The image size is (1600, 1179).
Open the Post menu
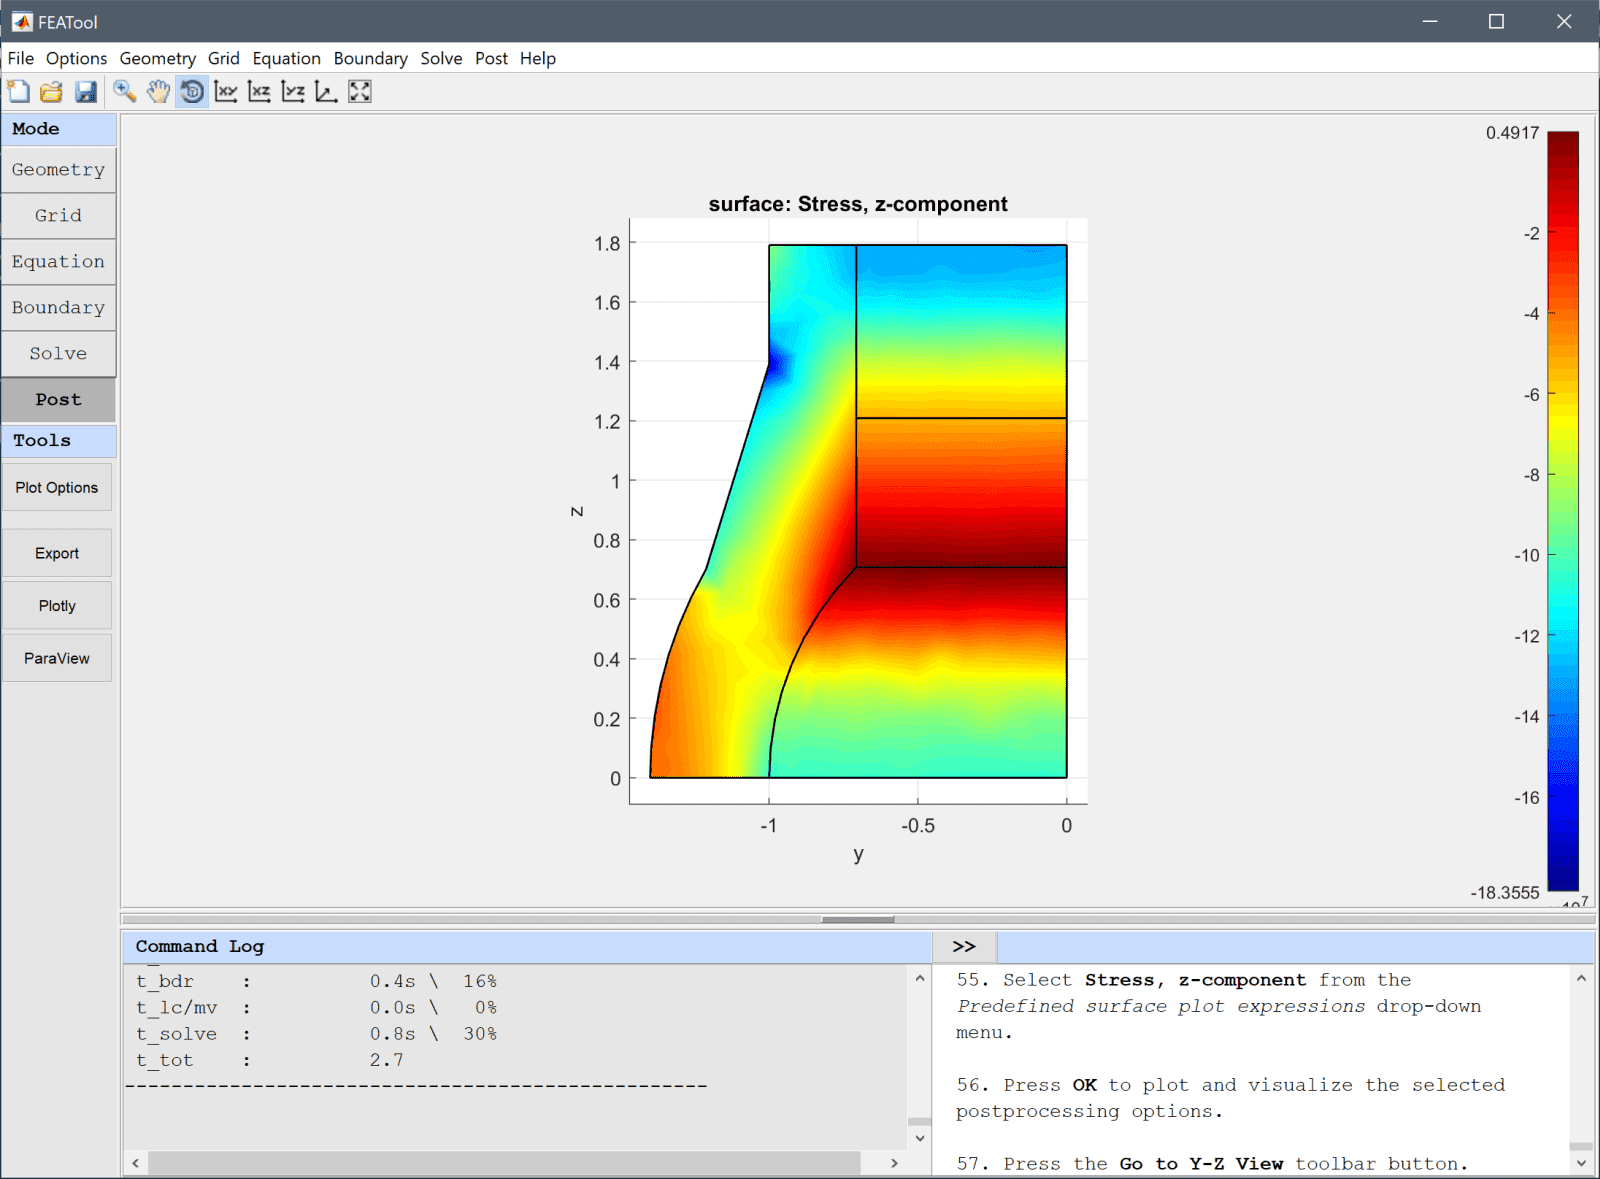[491, 58]
